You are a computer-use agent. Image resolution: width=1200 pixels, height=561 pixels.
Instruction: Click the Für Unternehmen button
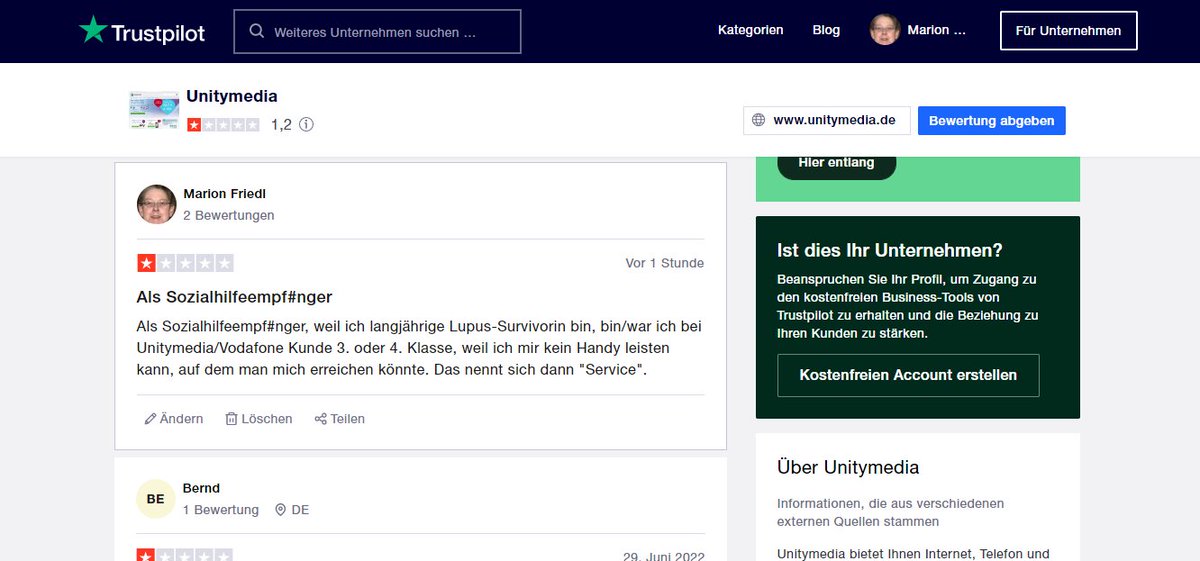[1068, 31]
